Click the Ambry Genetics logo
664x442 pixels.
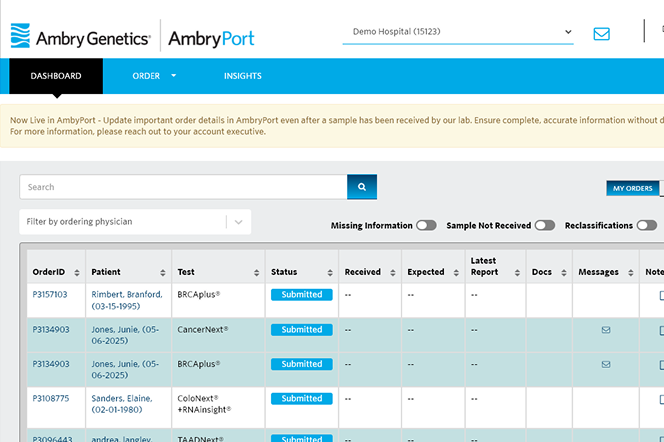pyautogui.click(x=80, y=36)
